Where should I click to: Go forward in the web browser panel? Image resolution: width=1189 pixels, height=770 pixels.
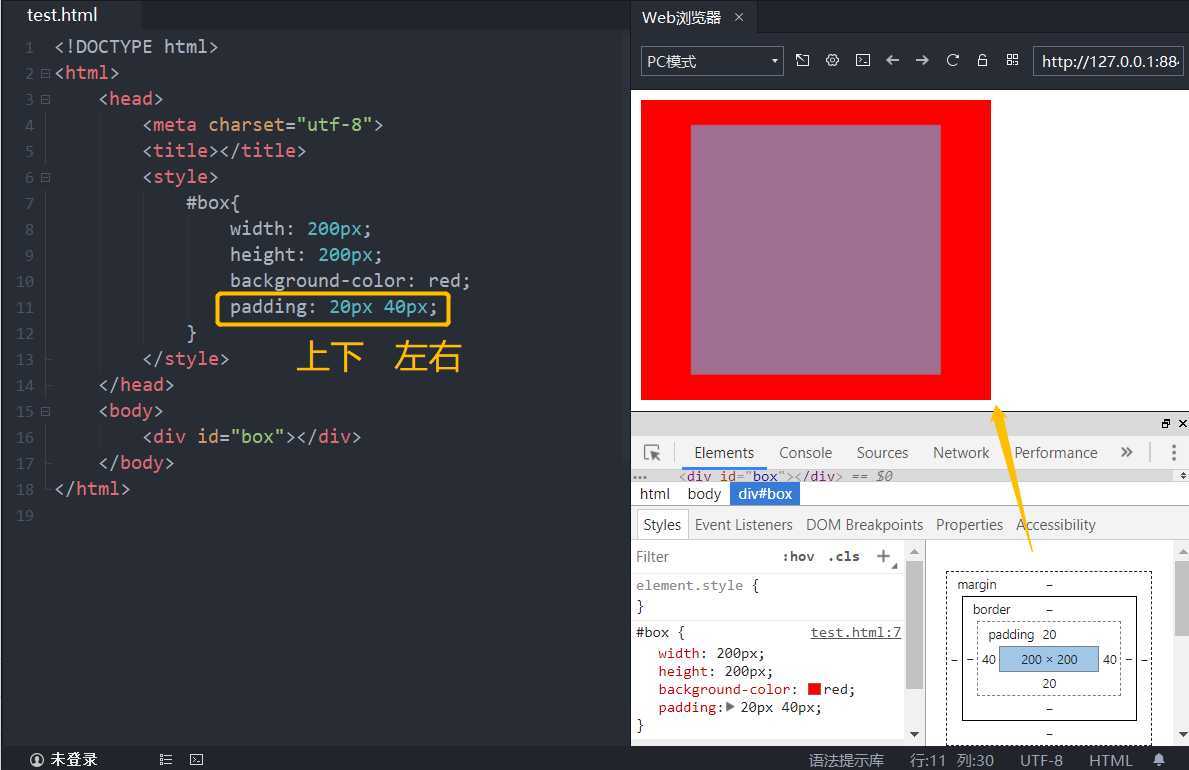(922, 60)
